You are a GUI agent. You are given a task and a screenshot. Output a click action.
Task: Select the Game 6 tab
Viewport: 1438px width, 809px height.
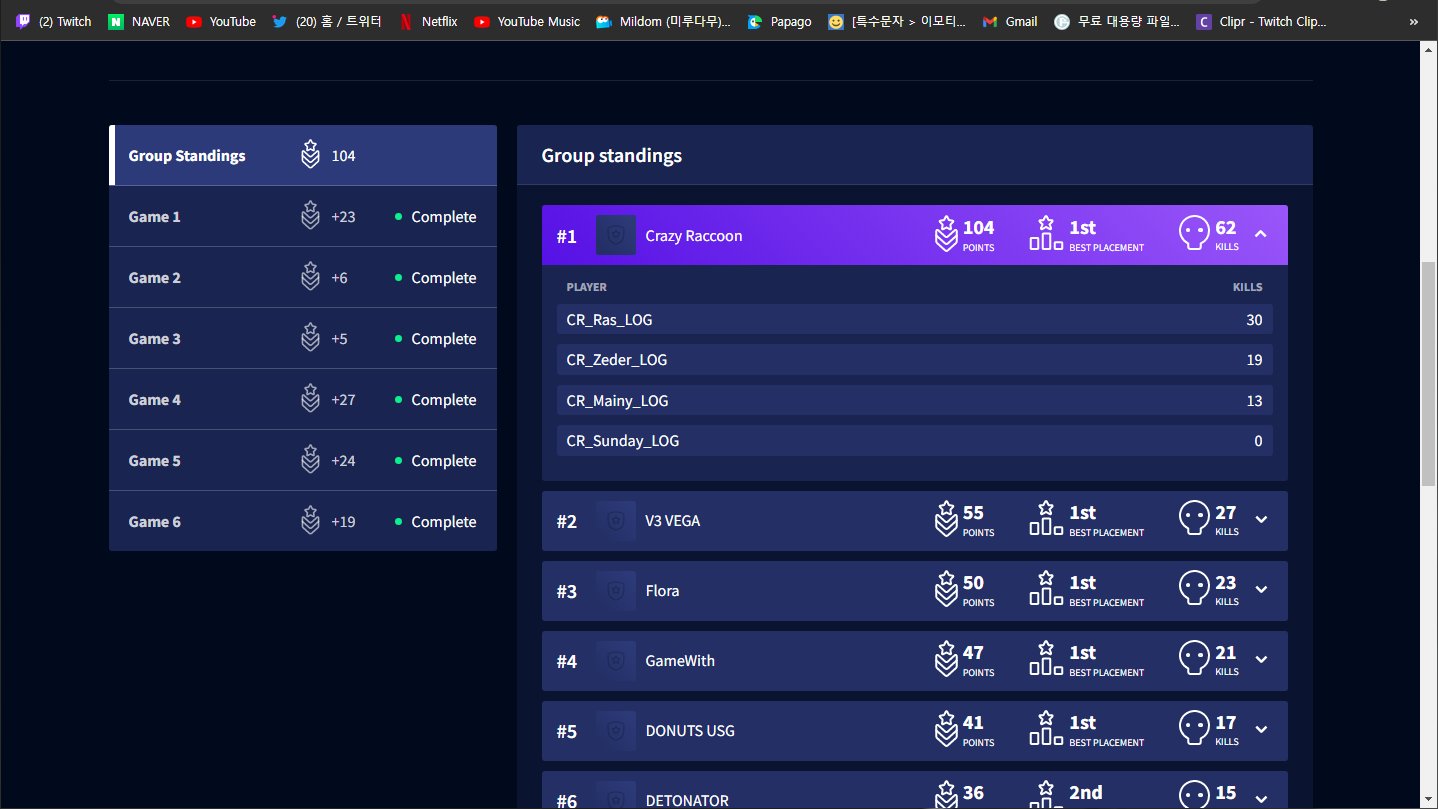[x=303, y=521]
